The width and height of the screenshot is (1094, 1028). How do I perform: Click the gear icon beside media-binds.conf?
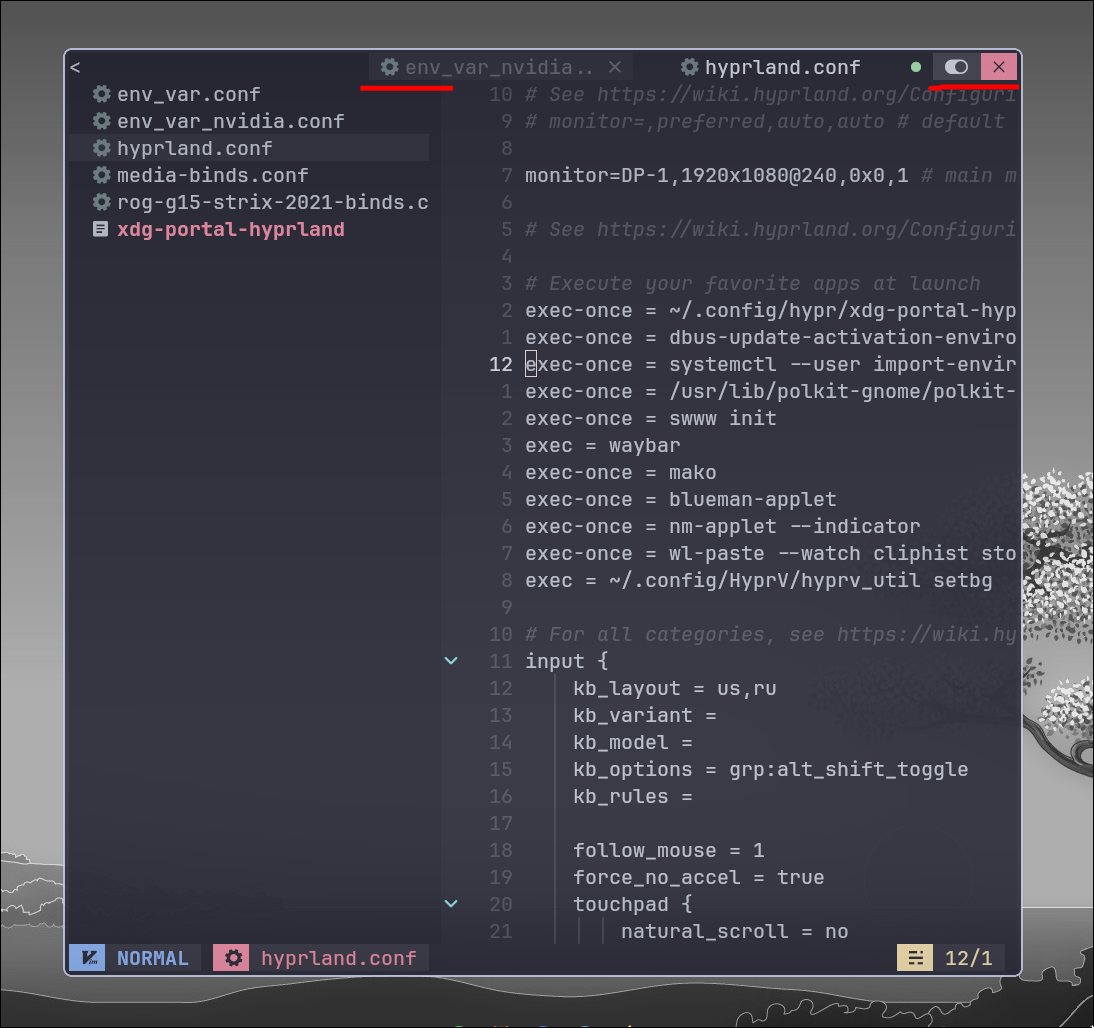pos(100,174)
